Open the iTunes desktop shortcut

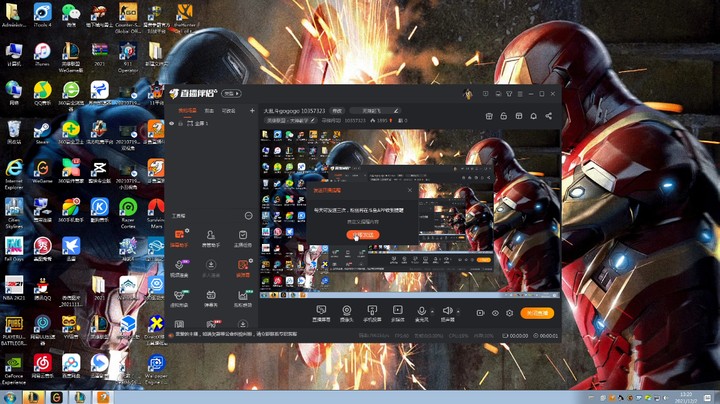coord(43,55)
